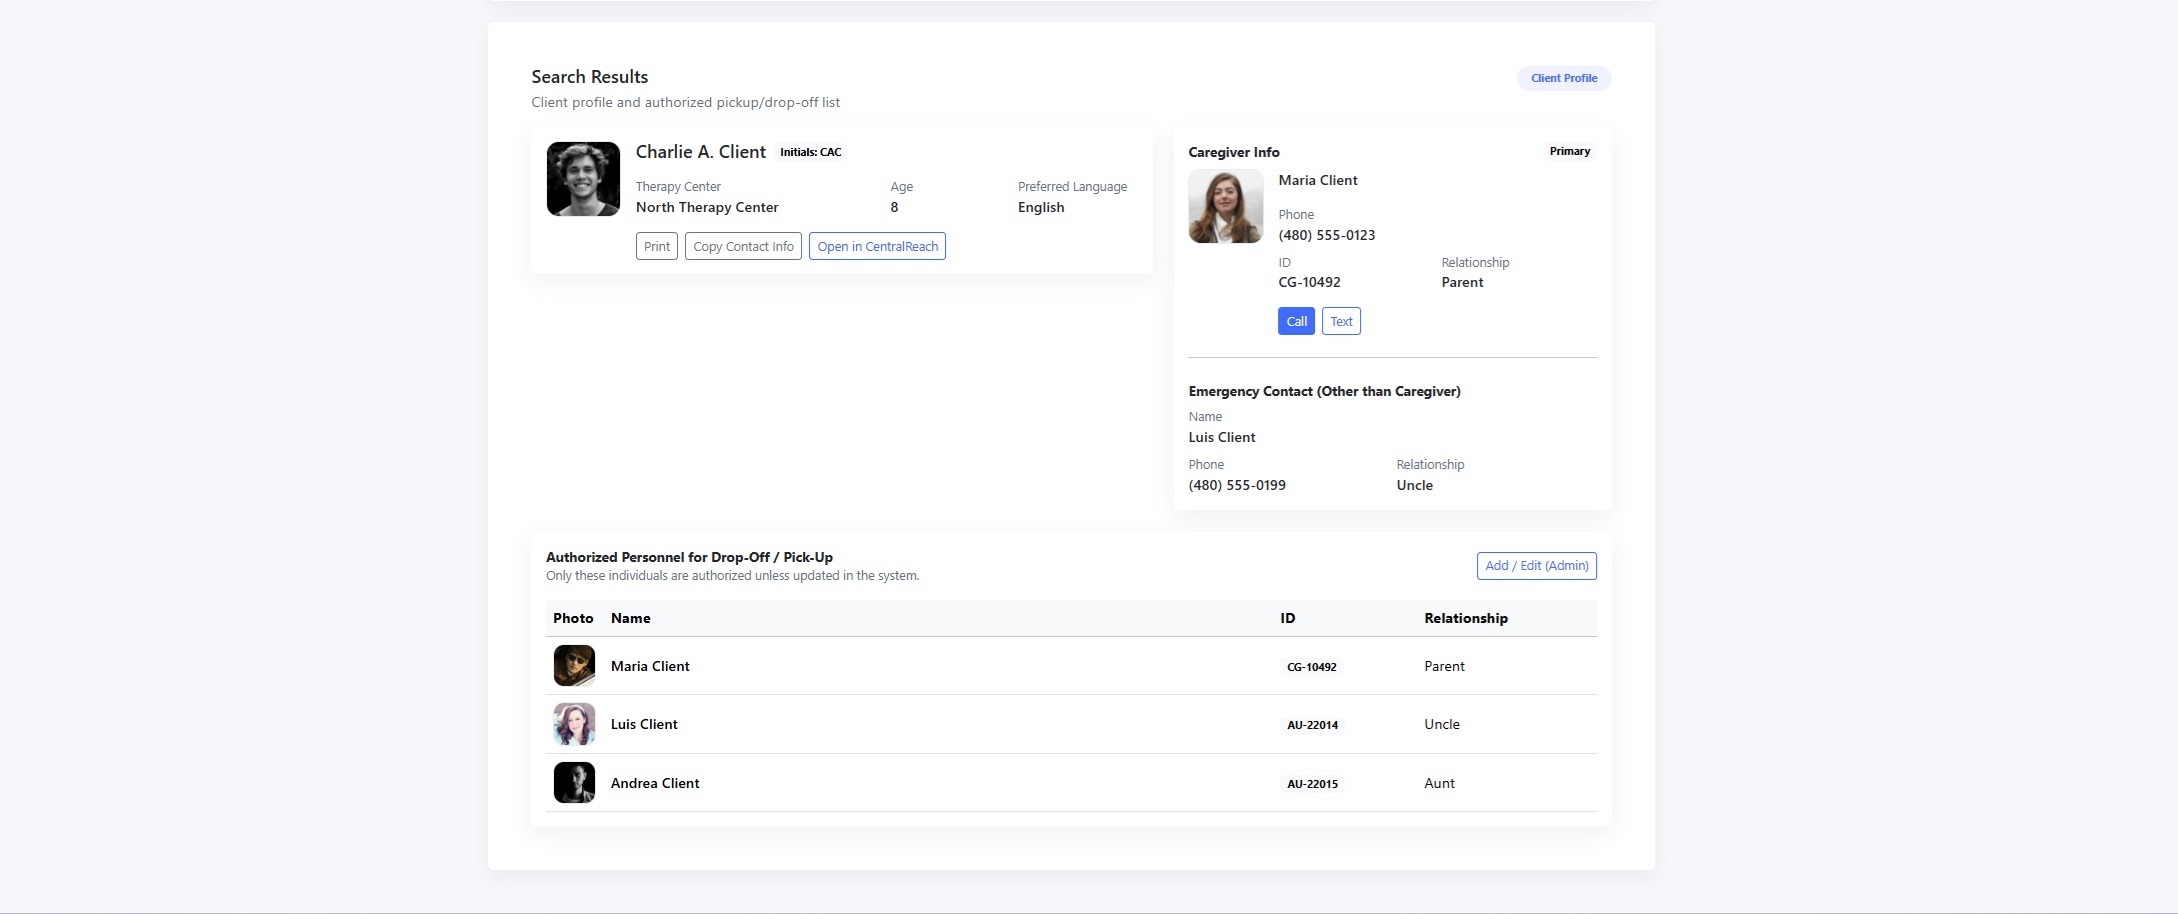This screenshot has height=914, width=2178.
Task: Click Charlie A. Client's profile photo
Action: 583,179
